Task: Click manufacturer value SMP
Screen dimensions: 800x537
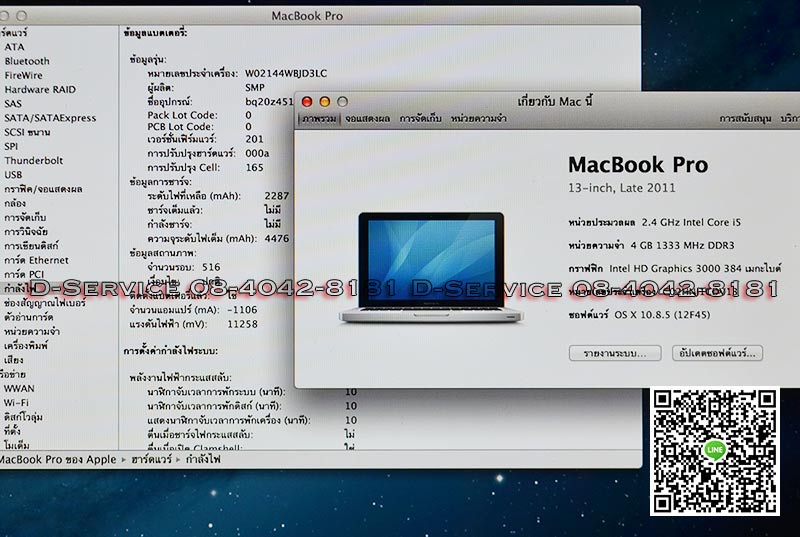Action: pos(255,88)
